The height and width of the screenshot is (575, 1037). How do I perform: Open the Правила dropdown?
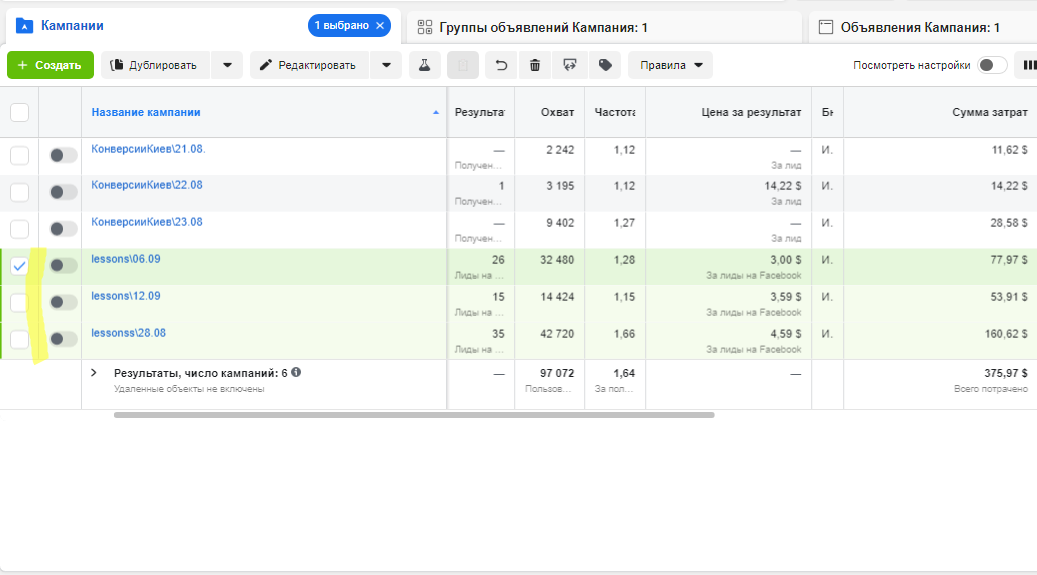pyautogui.click(x=671, y=65)
